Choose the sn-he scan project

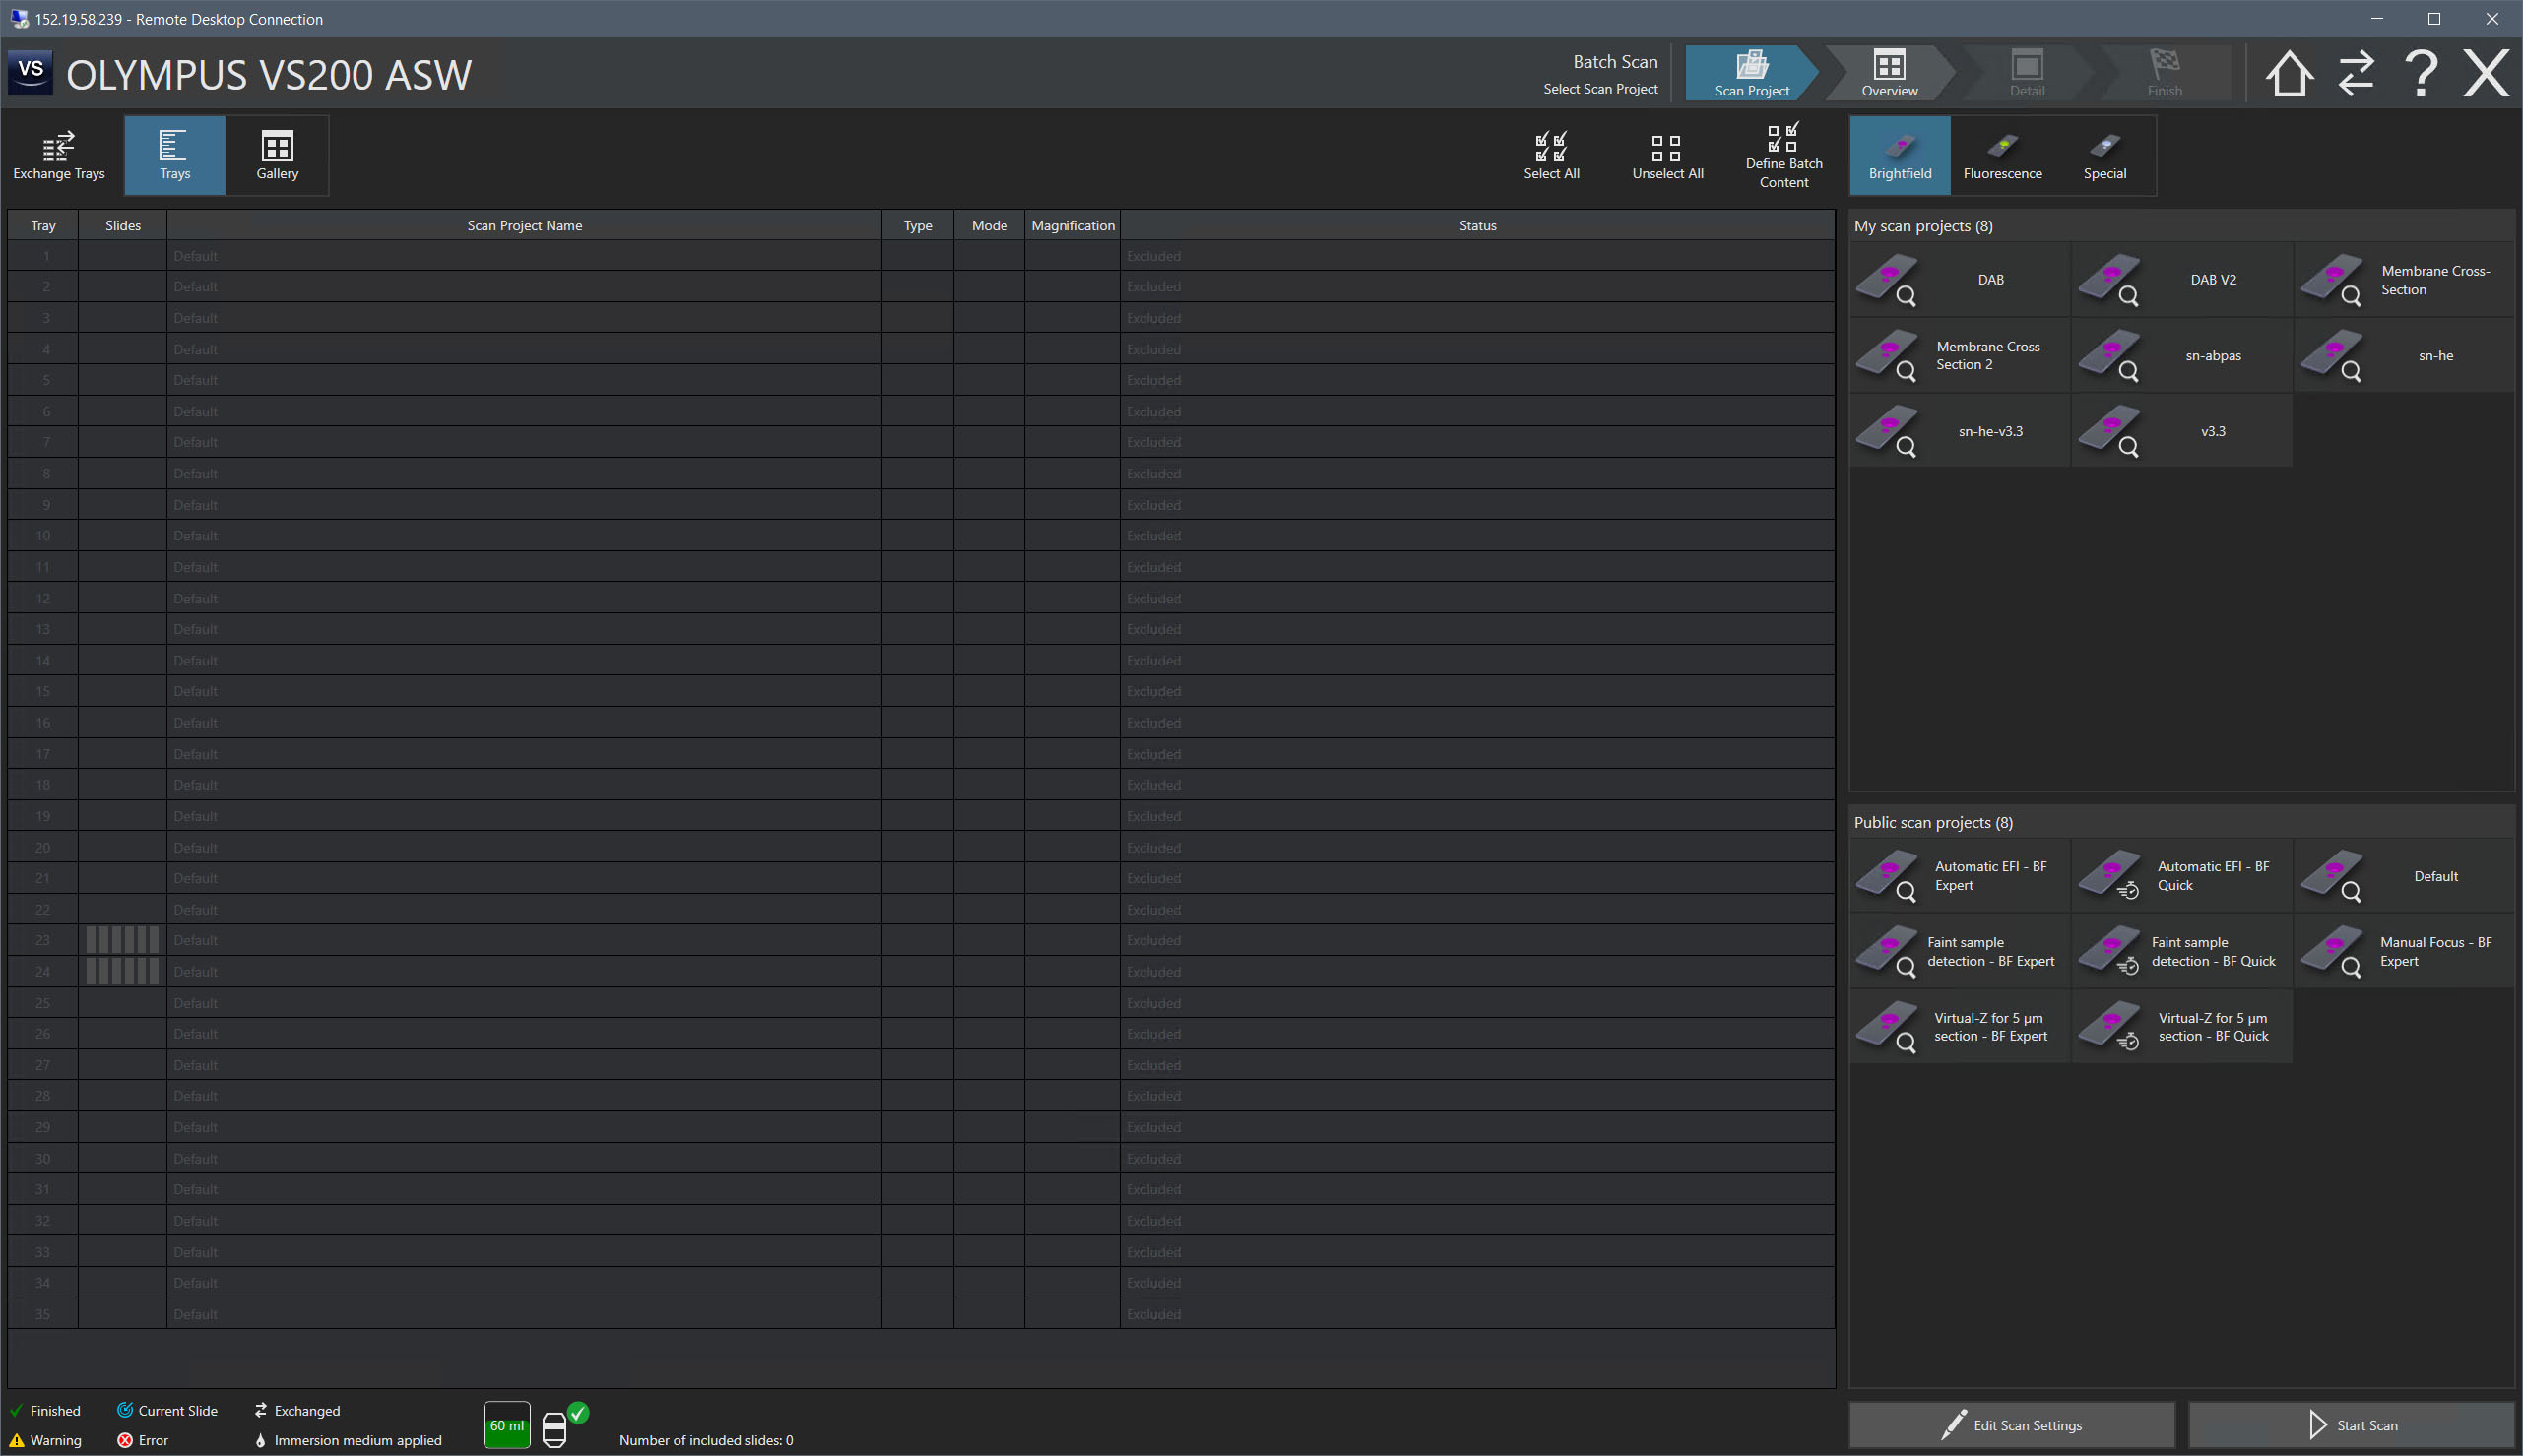pos(2404,356)
